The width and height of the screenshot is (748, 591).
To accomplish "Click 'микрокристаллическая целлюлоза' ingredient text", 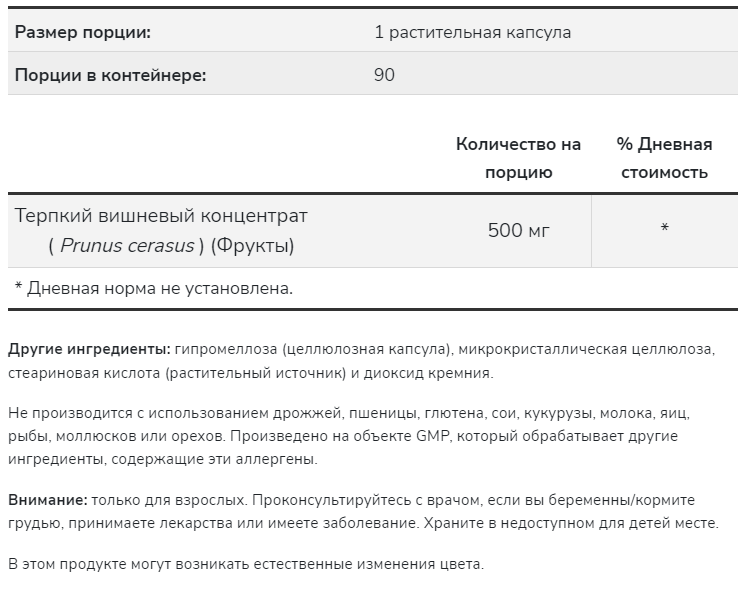I will click(x=585, y=349).
